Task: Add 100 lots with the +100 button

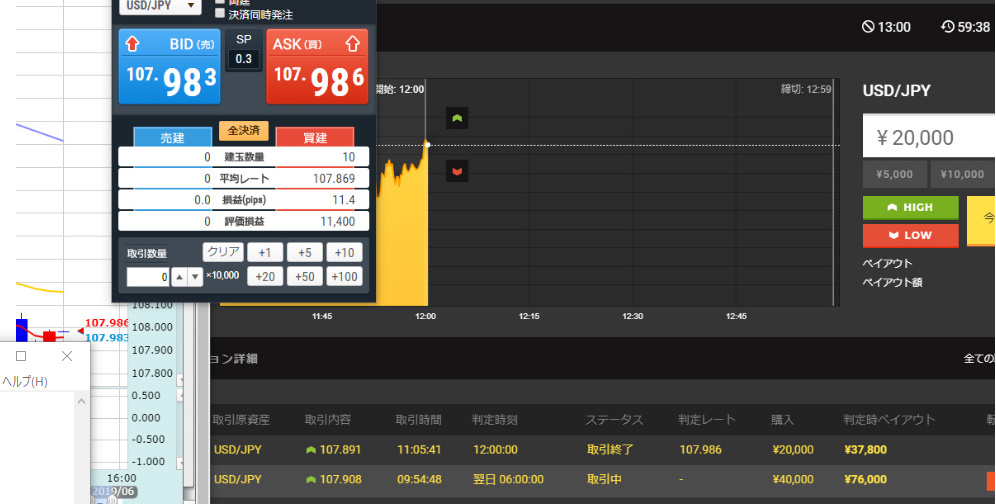Action: click(x=344, y=276)
